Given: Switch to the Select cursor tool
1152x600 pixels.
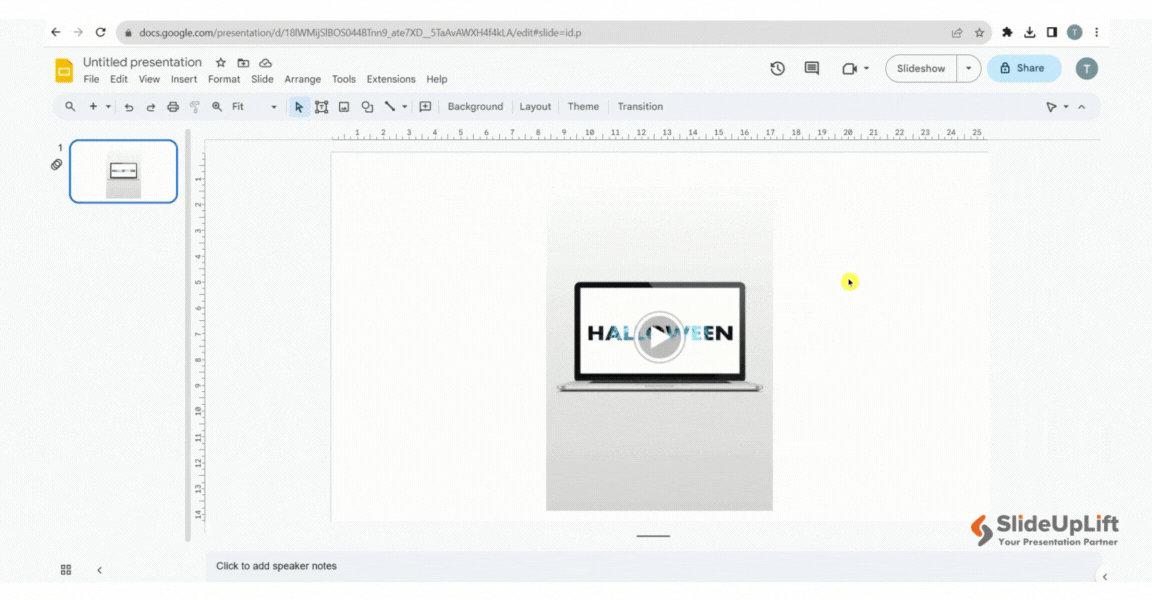Looking at the screenshot, I should [299, 106].
